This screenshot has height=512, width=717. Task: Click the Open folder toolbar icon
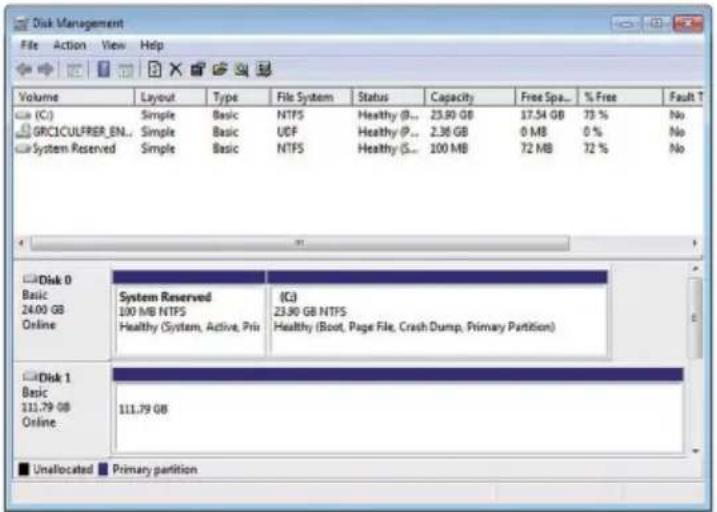tap(219, 69)
